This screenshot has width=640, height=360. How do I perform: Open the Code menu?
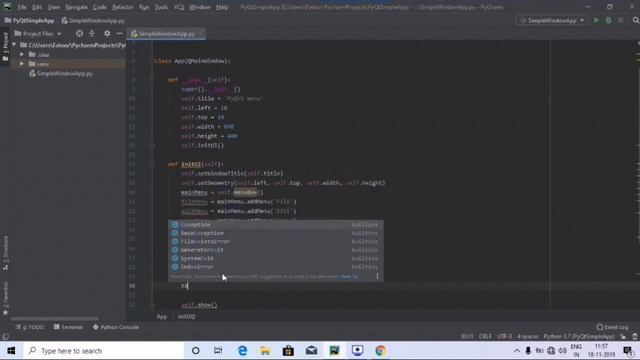pyautogui.click(x=100, y=7)
